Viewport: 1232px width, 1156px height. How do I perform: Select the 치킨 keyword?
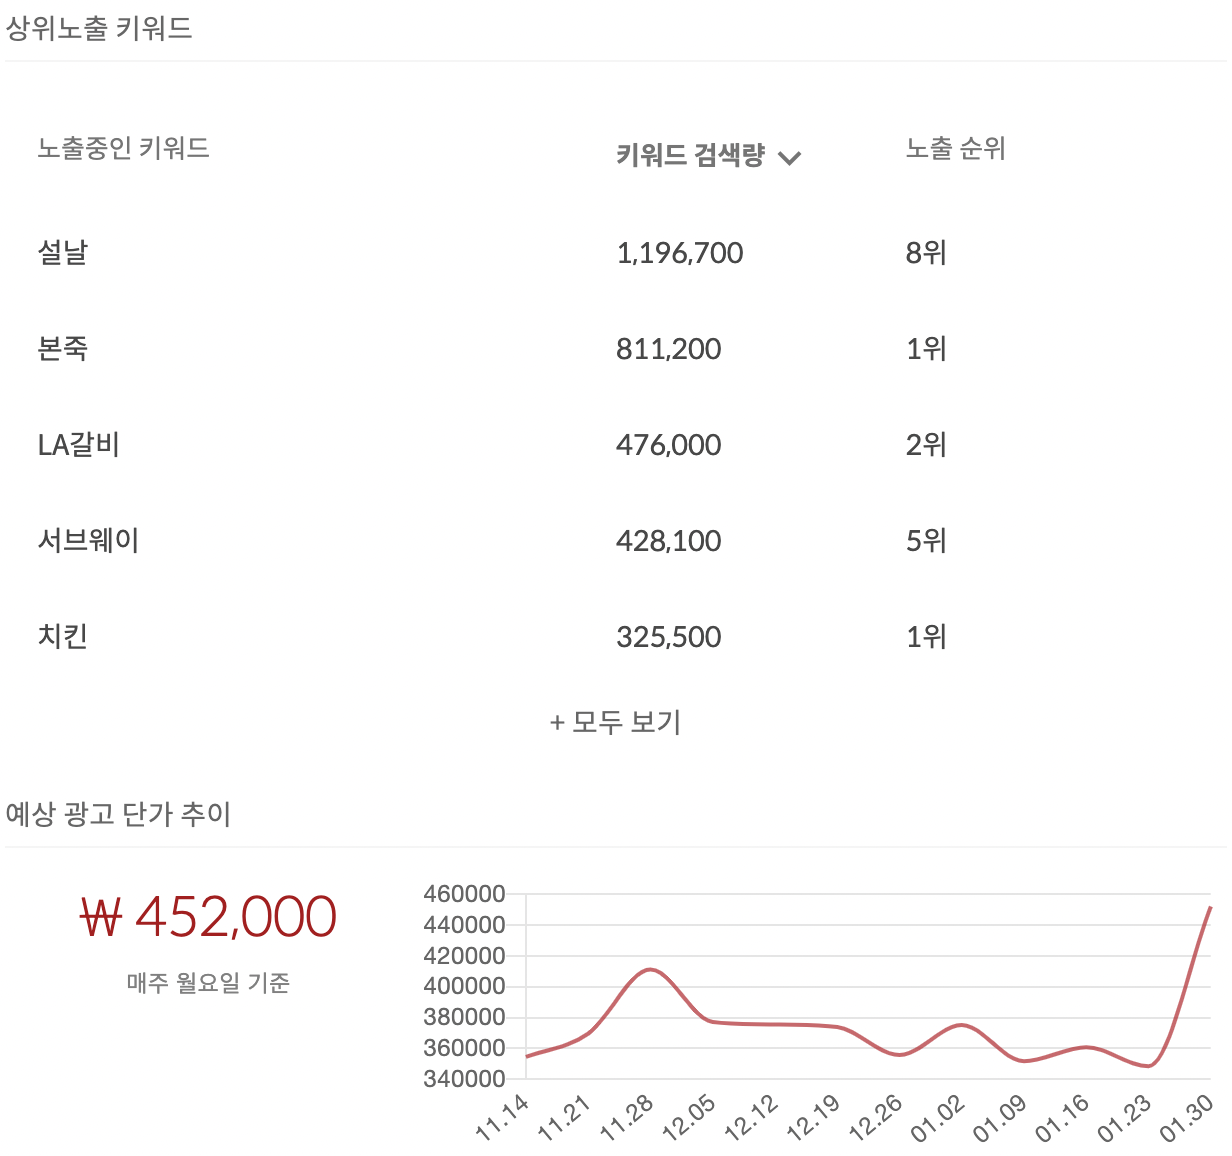(62, 636)
